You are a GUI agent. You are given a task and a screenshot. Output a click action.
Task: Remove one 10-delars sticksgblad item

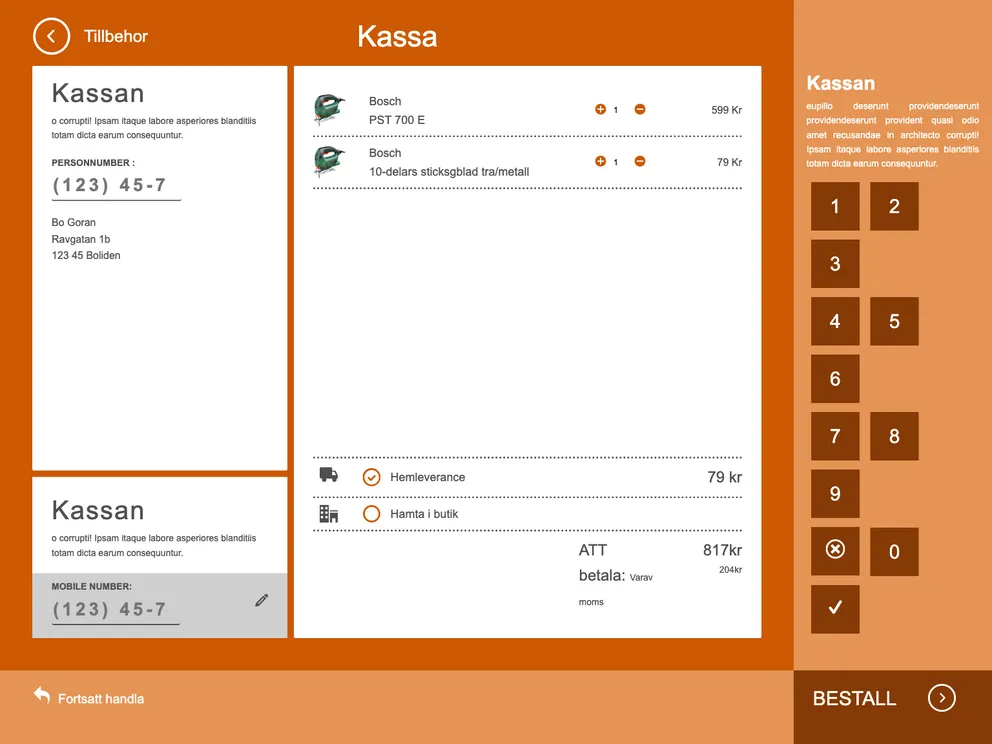(640, 161)
